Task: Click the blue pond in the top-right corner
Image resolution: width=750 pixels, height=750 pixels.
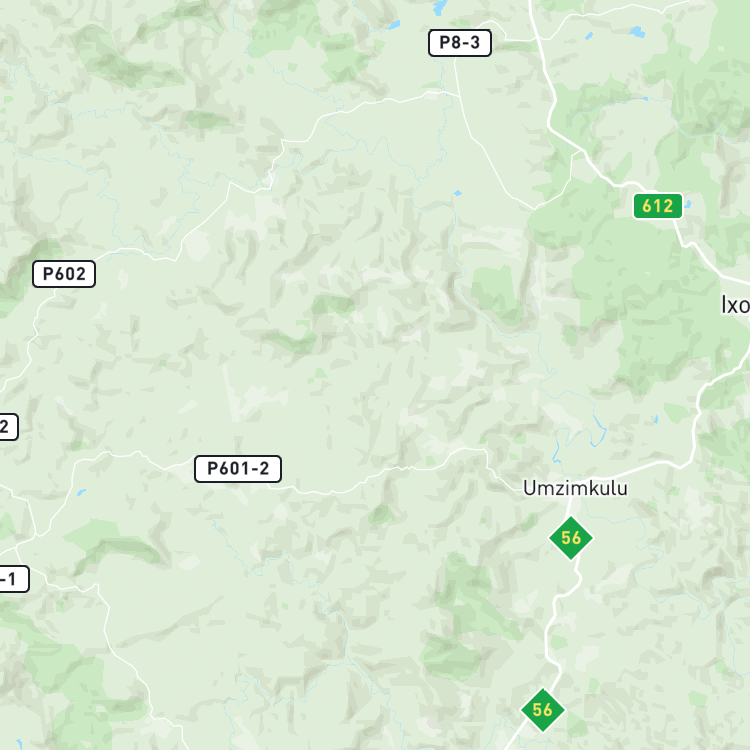Action: (x=637, y=32)
